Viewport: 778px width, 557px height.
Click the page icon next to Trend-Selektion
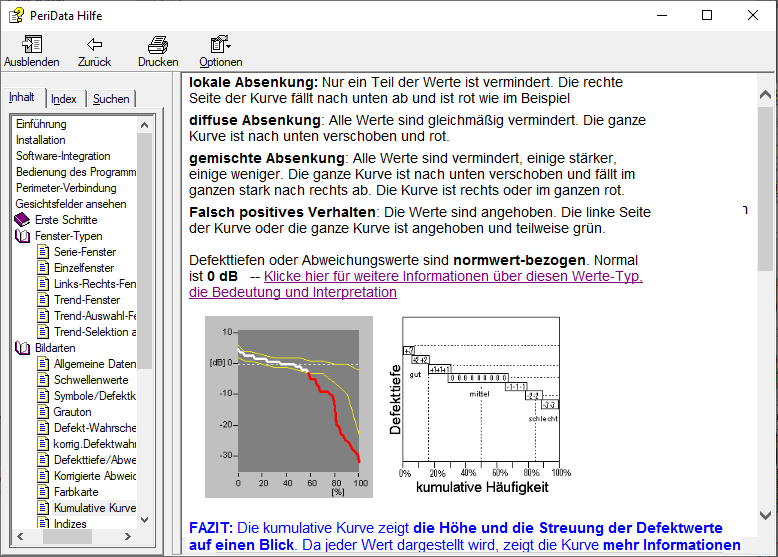[44, 331]
